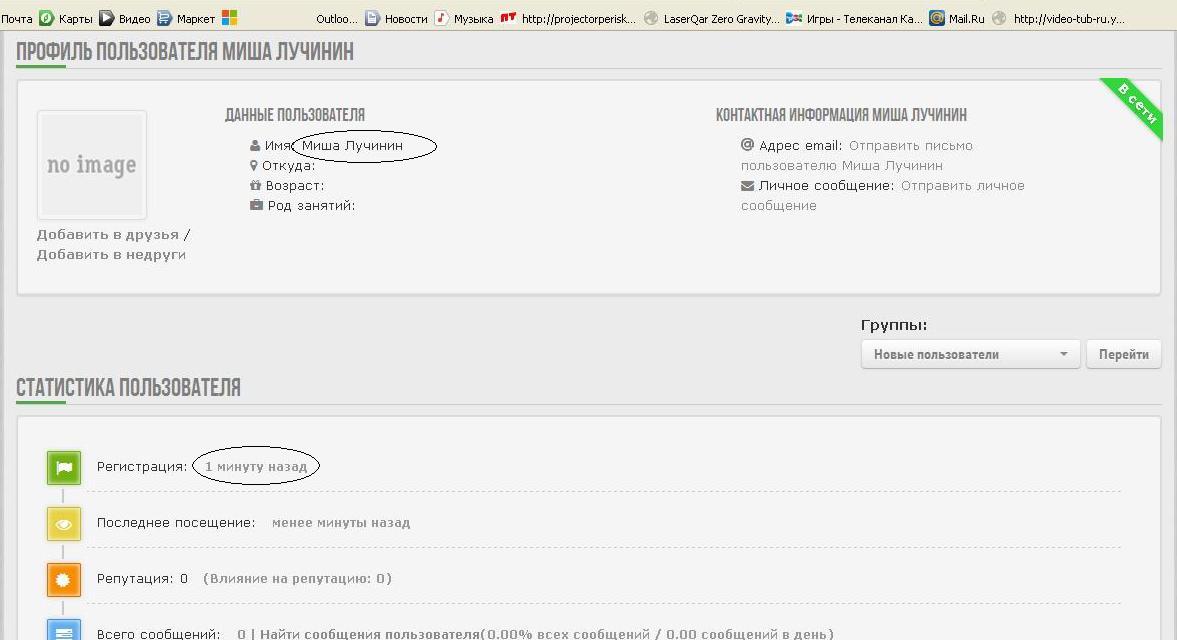Click the no image avatar thumbnail
The height and width of the screenshot is (640, 1177).
point(92,165)
